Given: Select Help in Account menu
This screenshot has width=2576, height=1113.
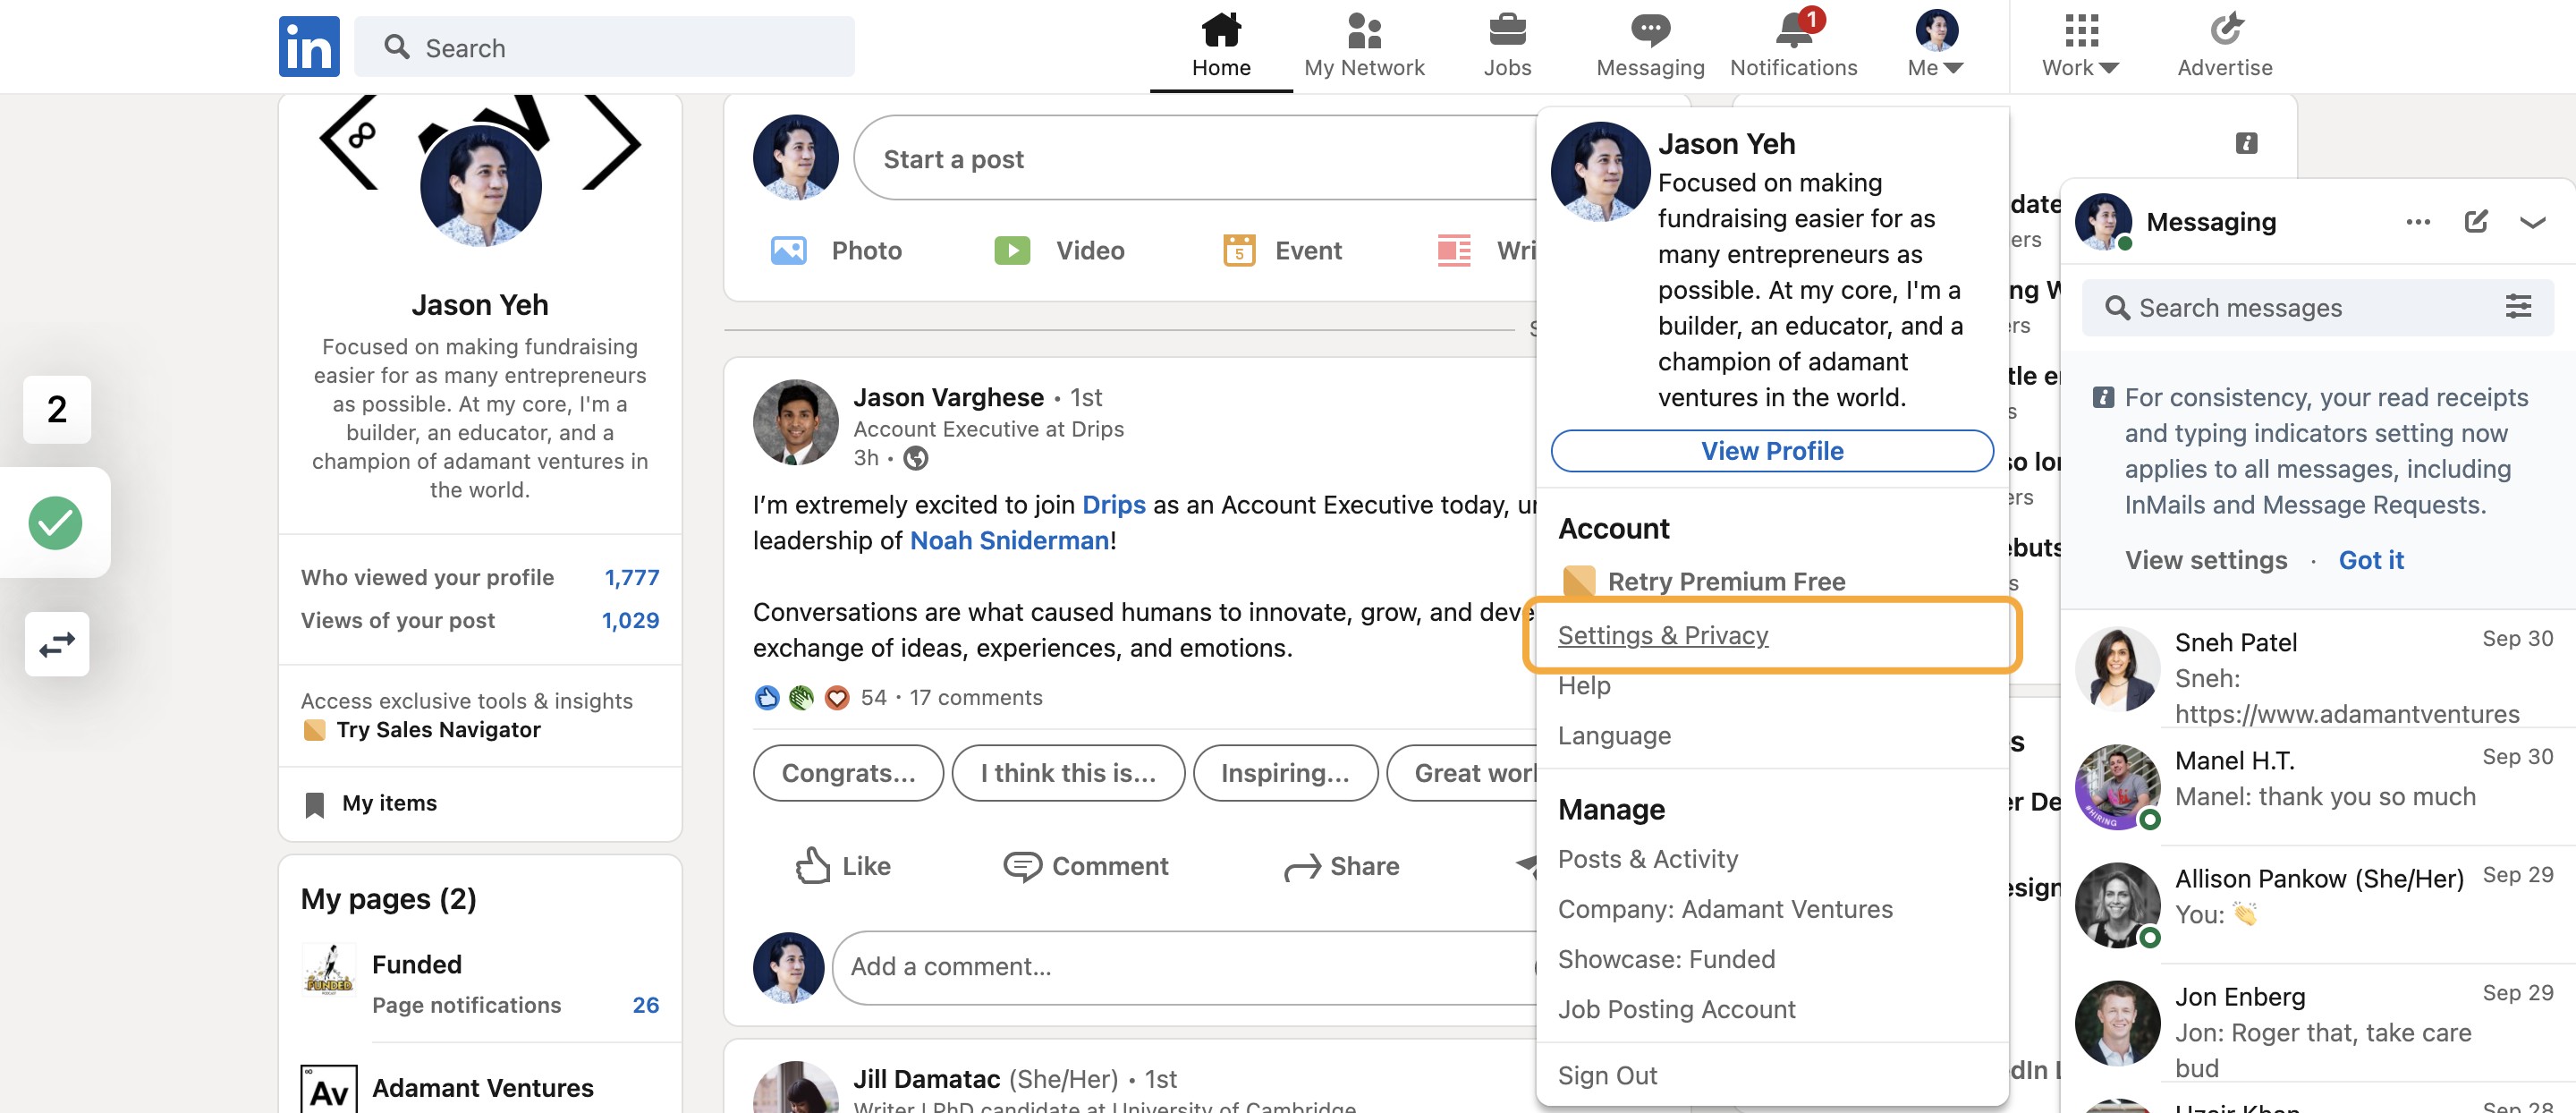Looking at the screenshot, I should [1584, 685].
